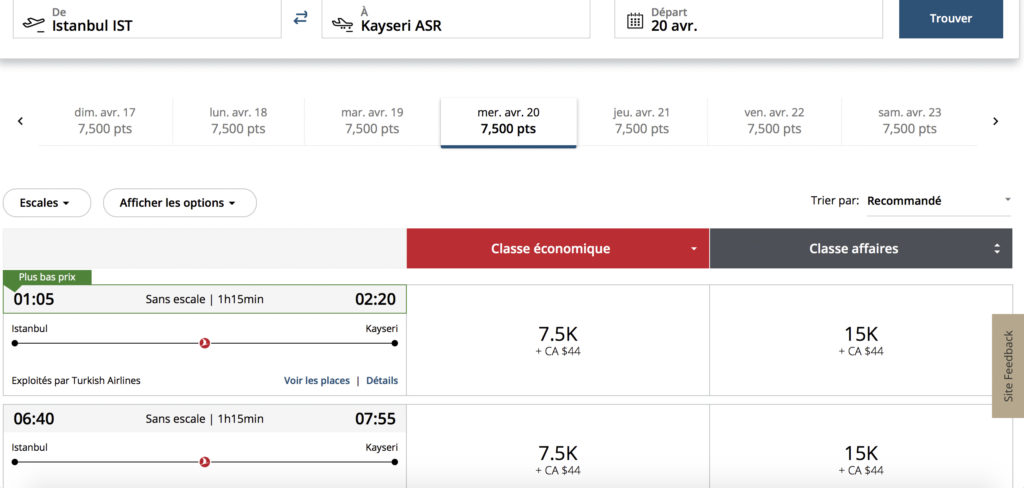This screenshot has width=1024, height=488.
Task: Choose 7.5K economy fare for 06:40 flight
Action: tap(558, 447)
